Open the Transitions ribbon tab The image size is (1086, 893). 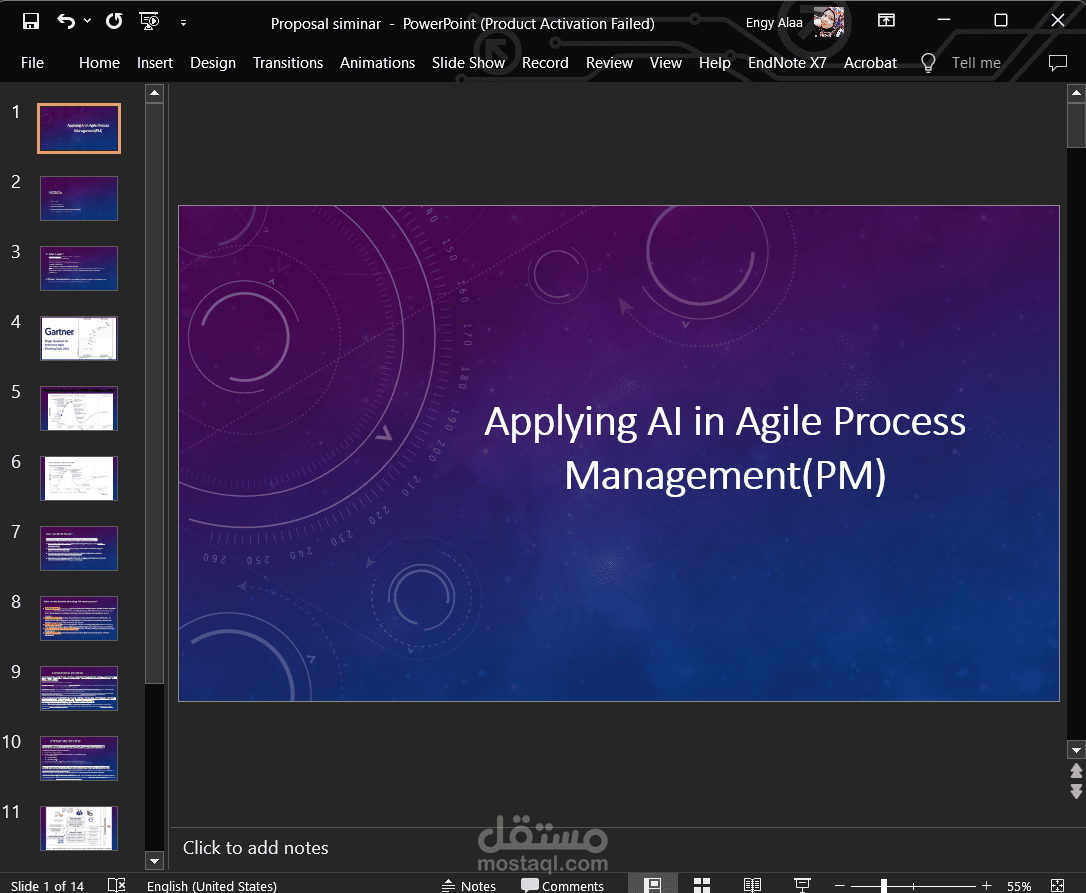(287, 63)
